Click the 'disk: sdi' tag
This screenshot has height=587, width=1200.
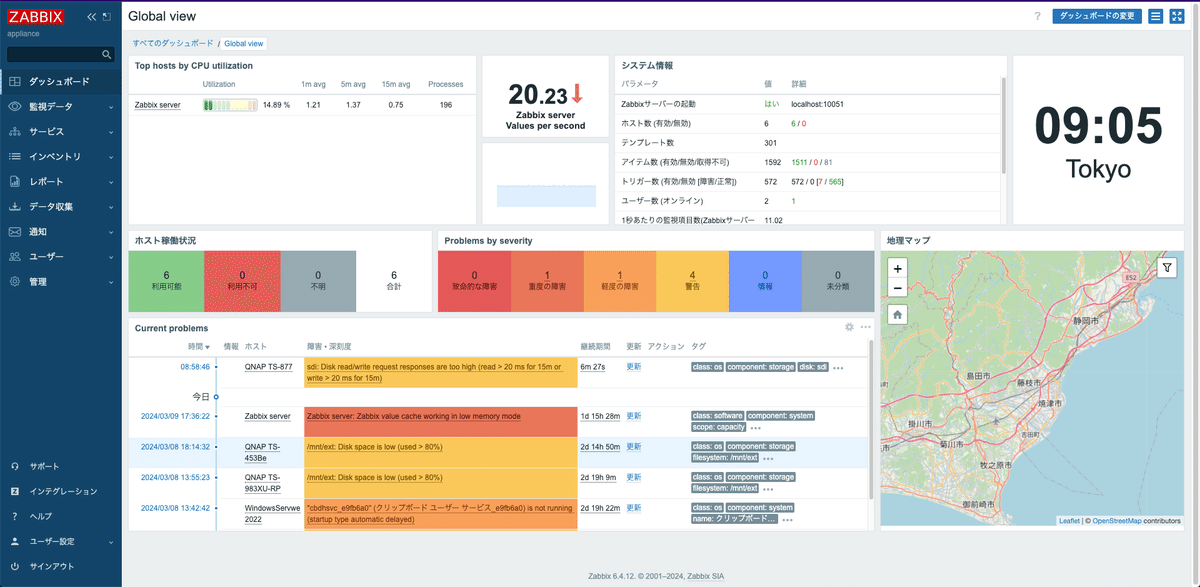tap(813, 367)
